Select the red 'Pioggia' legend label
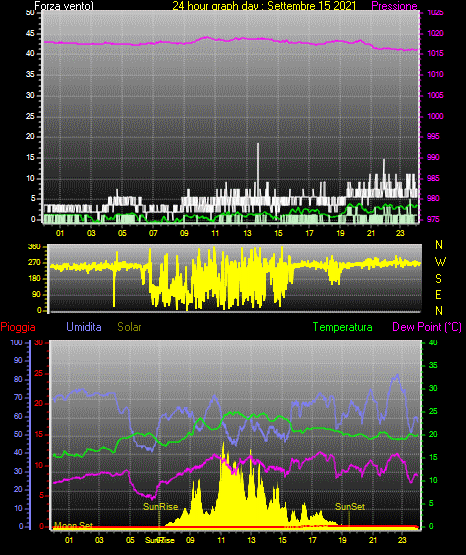The image size is (466, 555). [18, 327]
